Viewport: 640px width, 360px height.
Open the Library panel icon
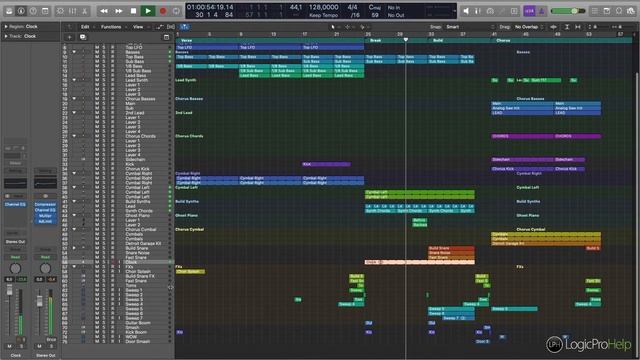point(9,11)
